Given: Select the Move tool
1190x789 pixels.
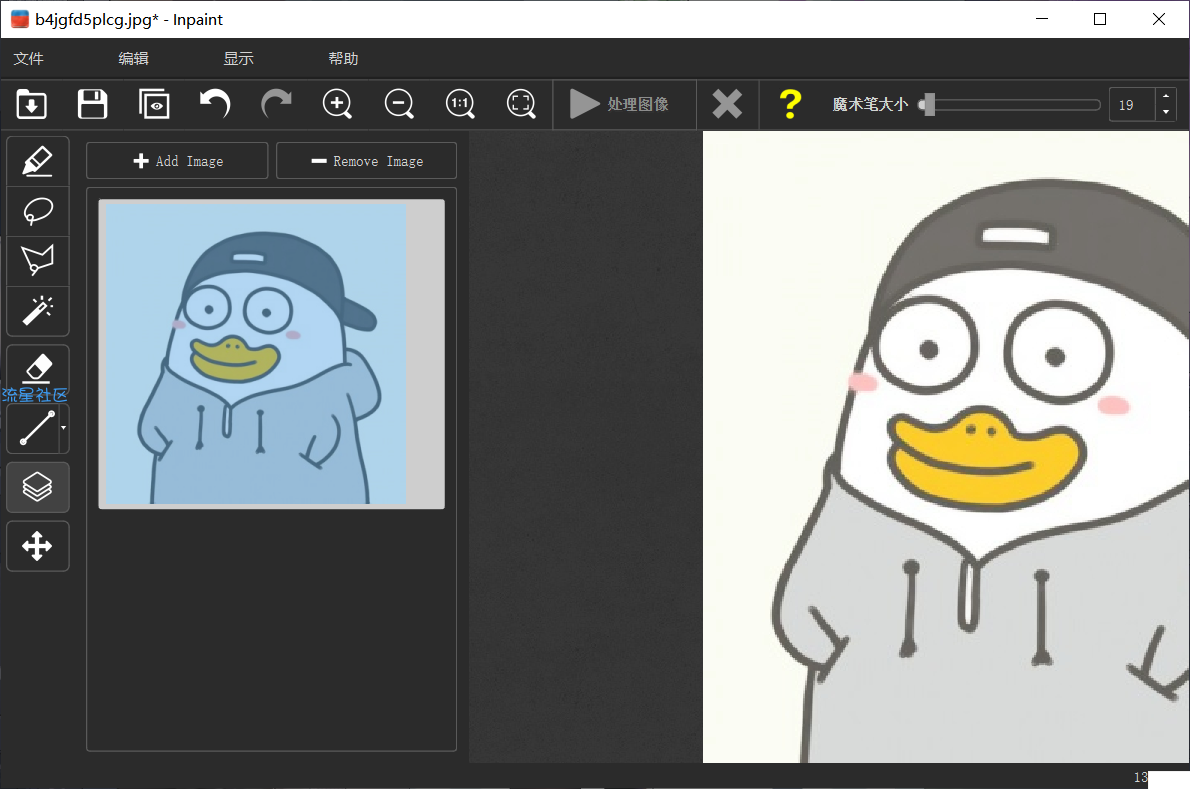Looking at the screenshot, I should tap(37, 546).
